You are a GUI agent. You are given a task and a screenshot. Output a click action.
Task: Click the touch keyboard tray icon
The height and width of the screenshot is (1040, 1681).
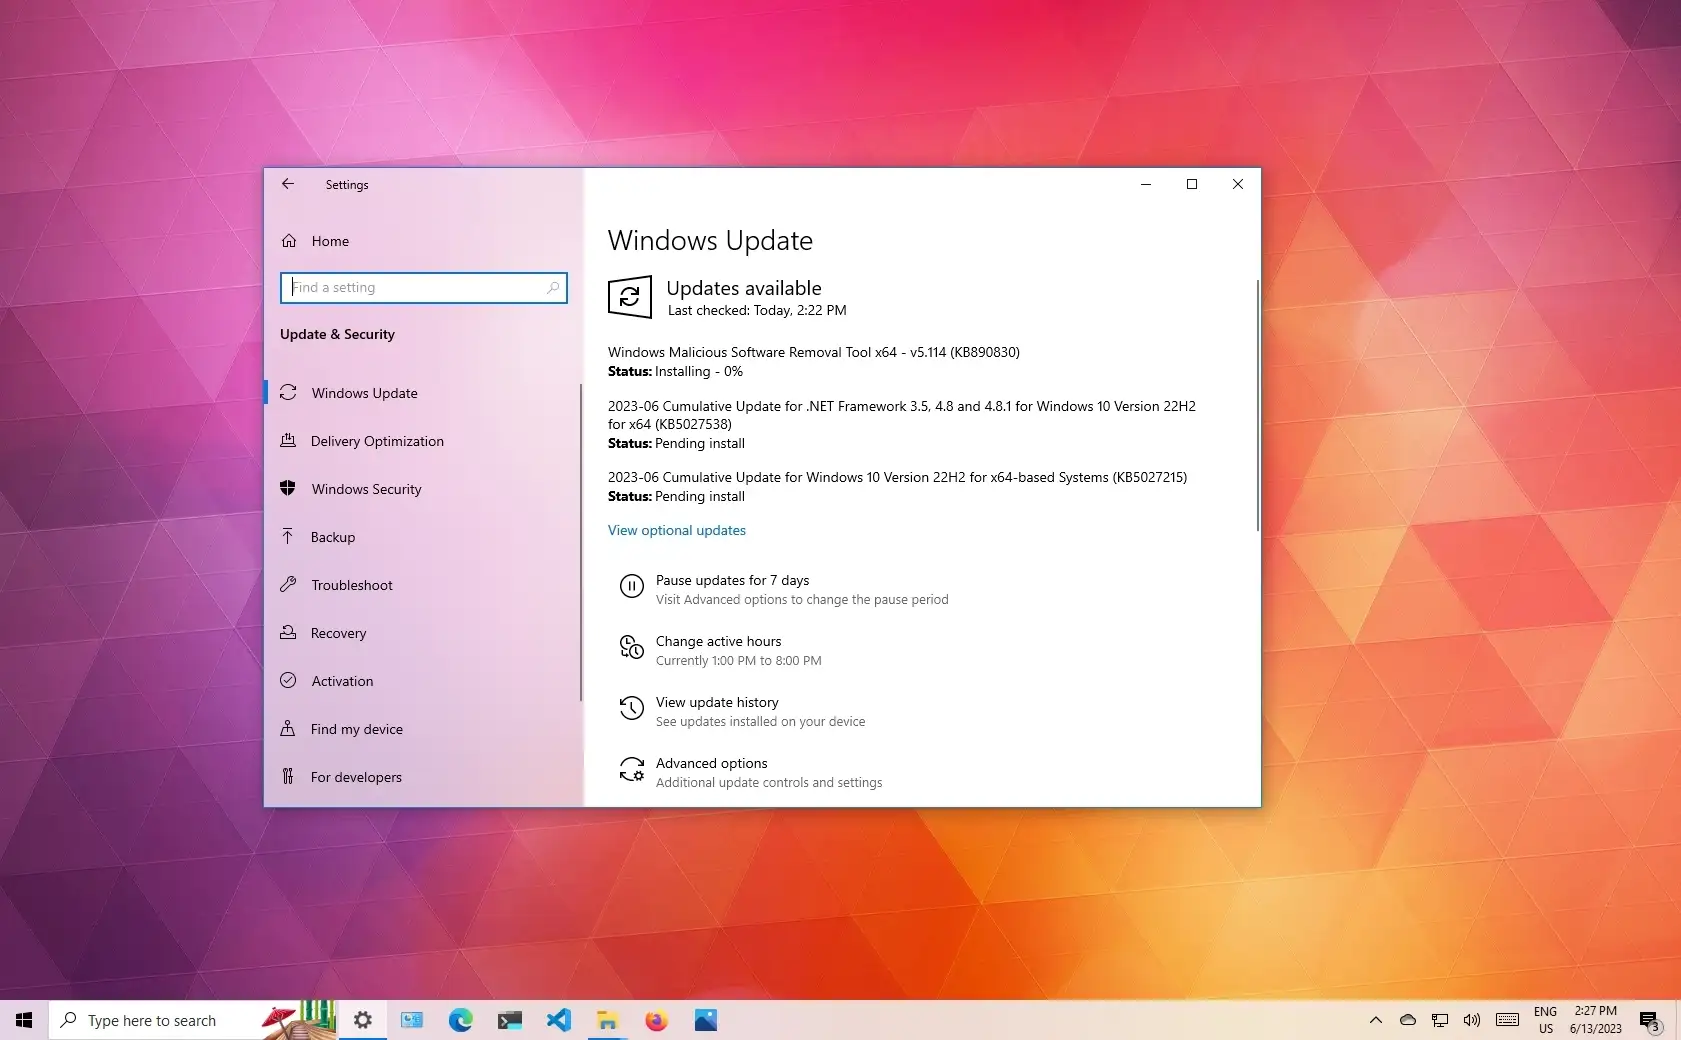pos(1508,1020)
